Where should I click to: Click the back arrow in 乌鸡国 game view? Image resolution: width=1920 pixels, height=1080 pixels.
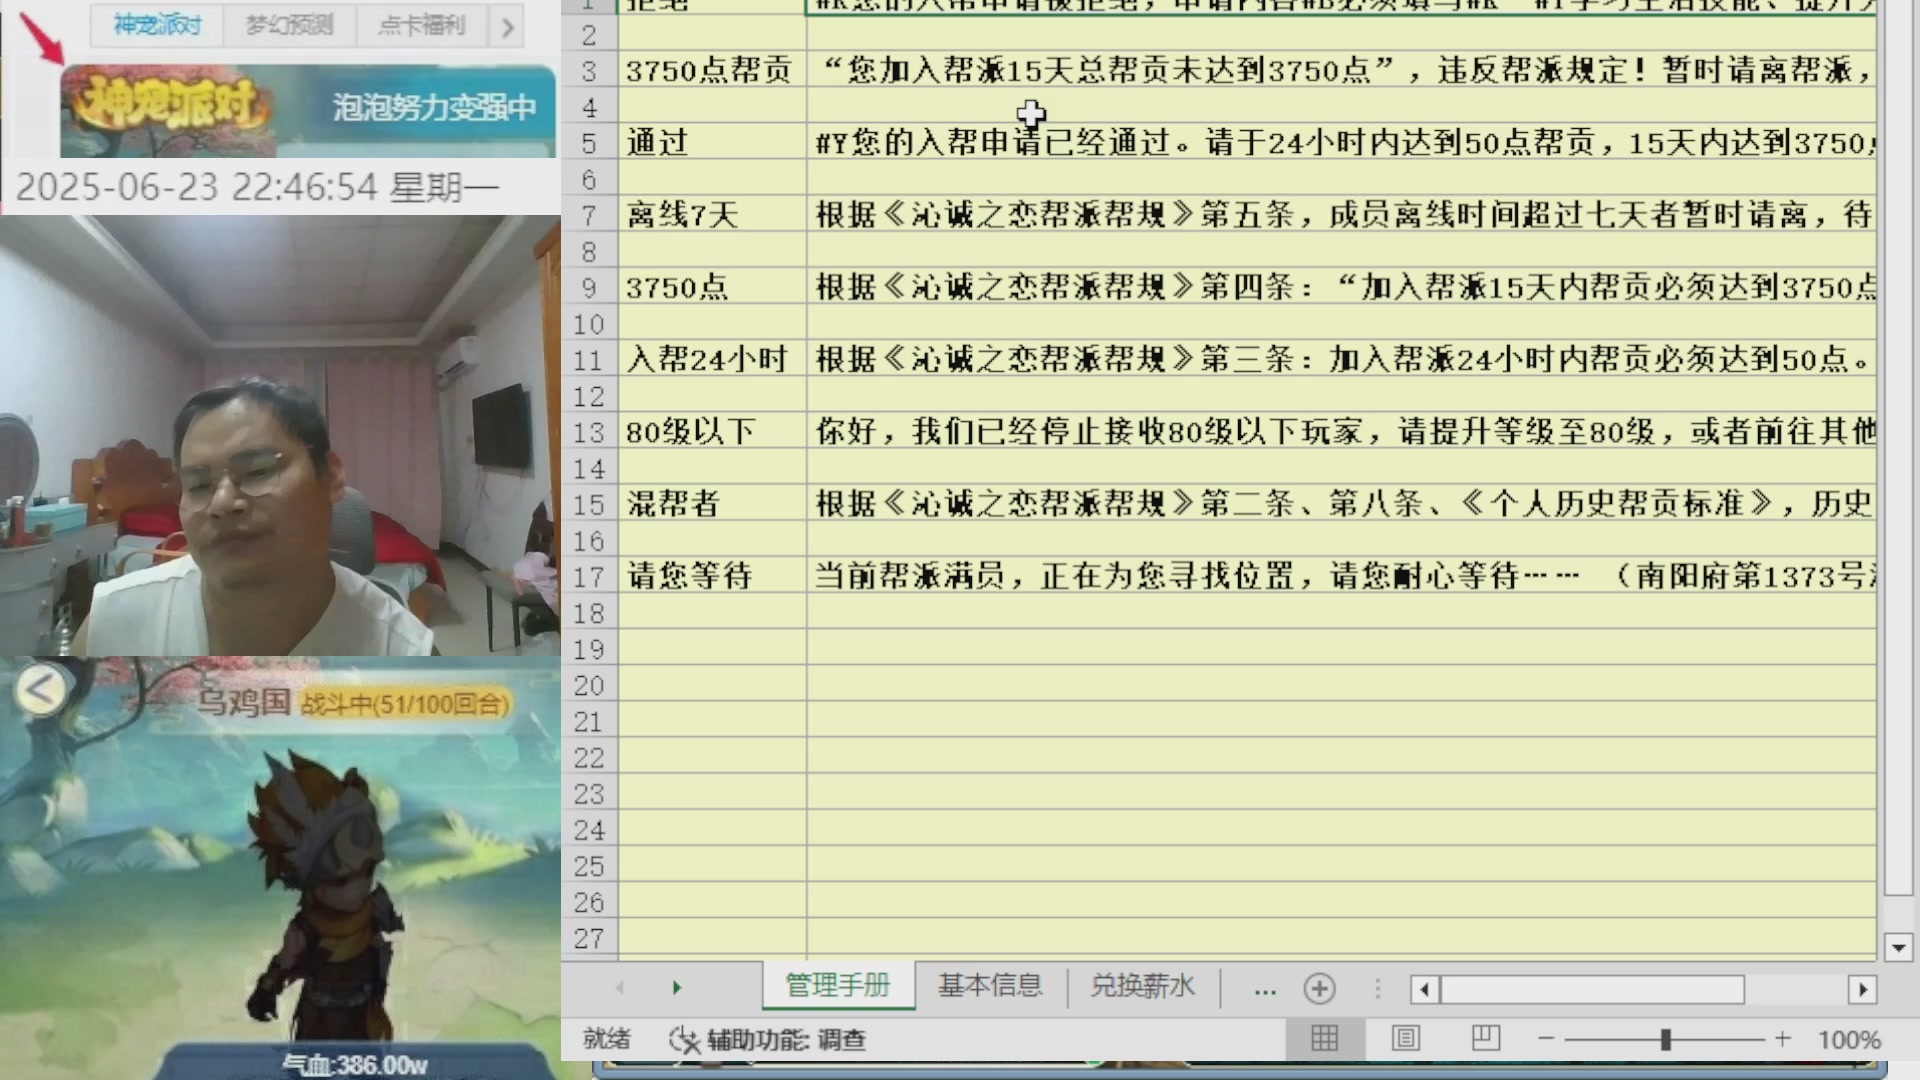pos(40,689)
